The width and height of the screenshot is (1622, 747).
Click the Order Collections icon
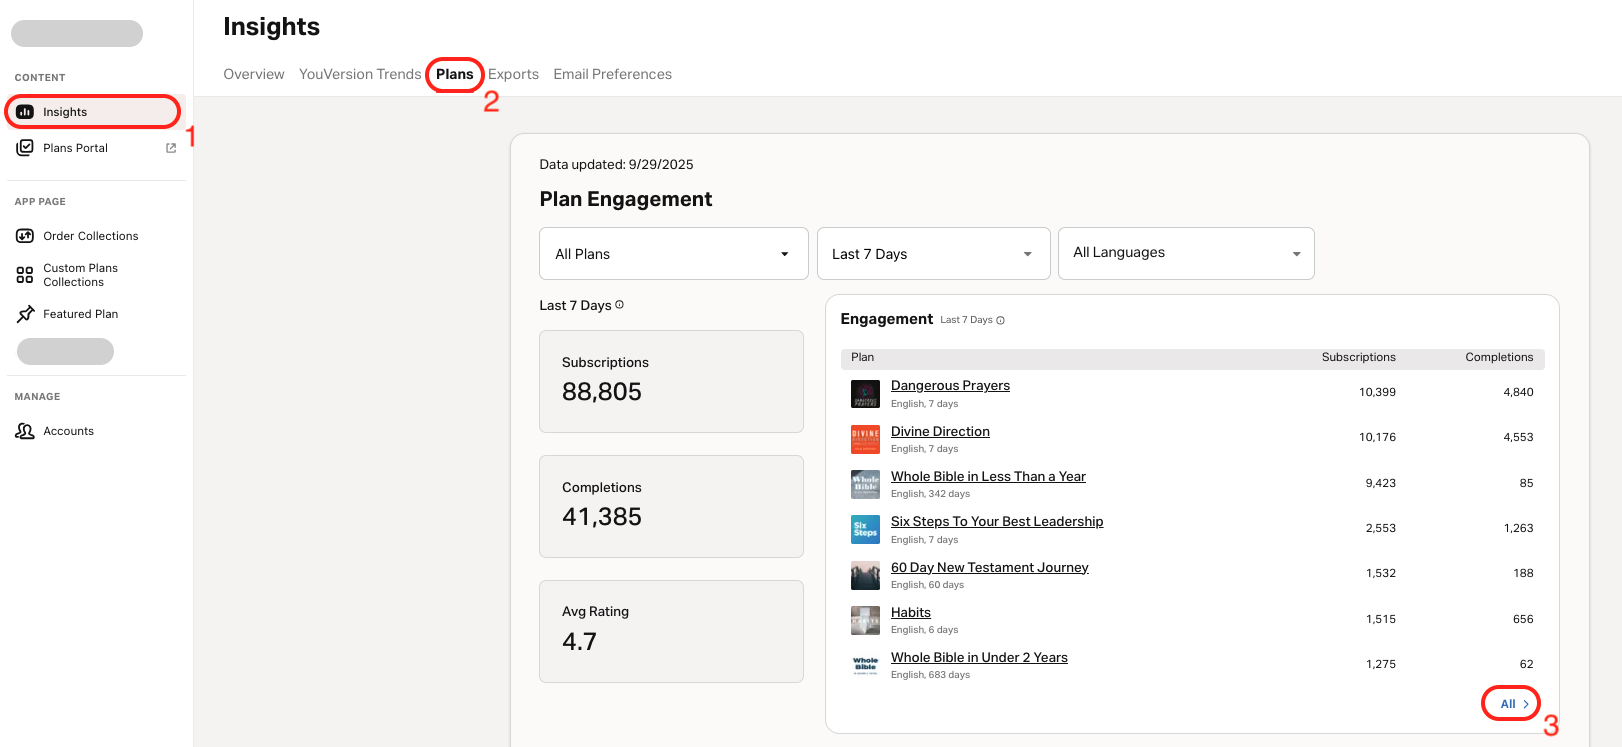coord(25,236)
